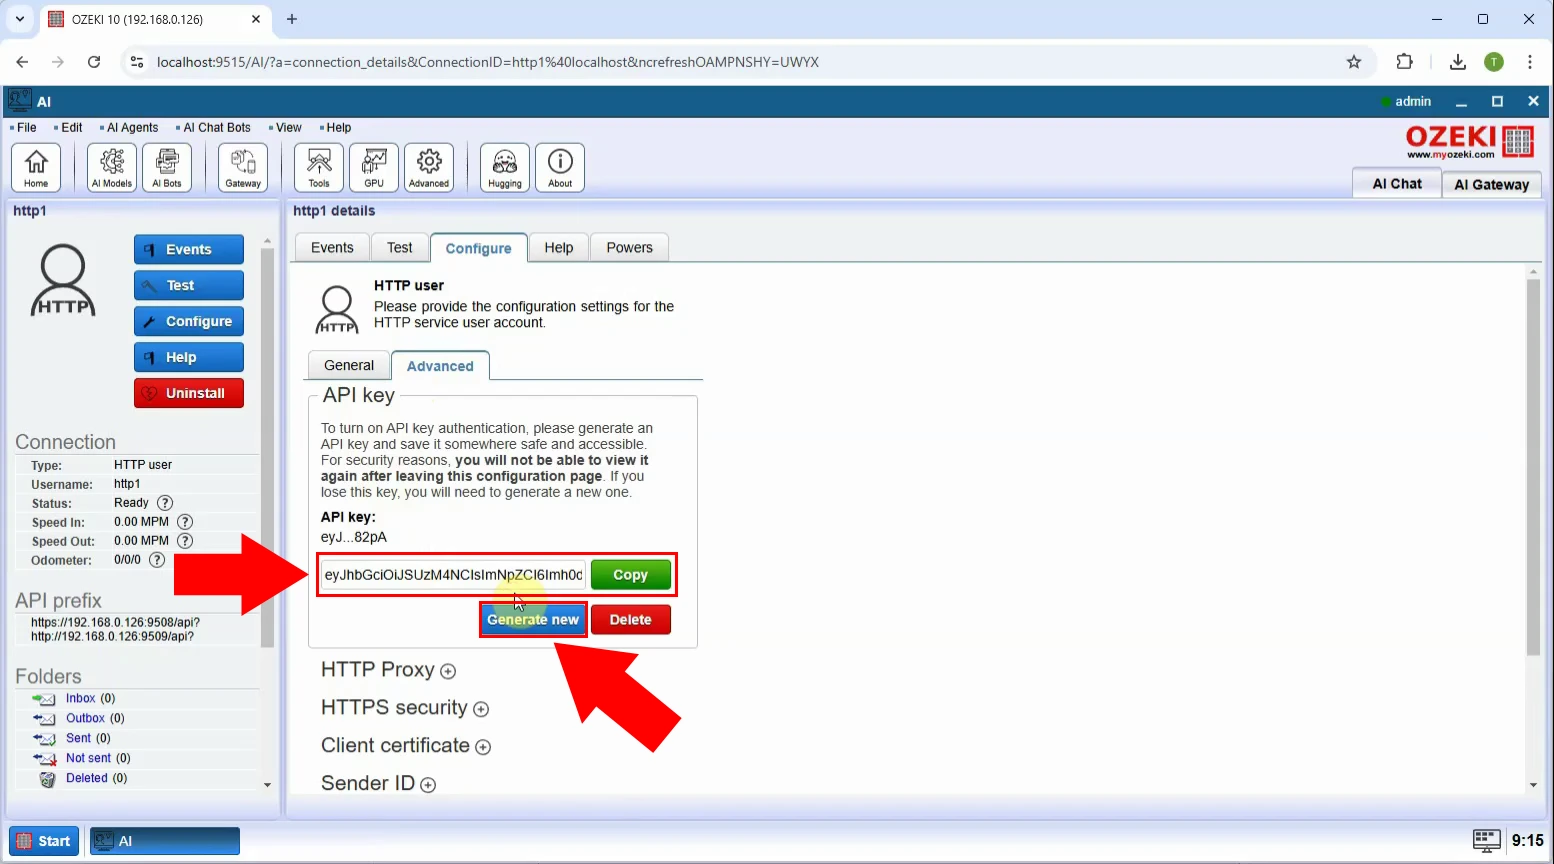Open the Not sent folder link
Screen dimensions: 1554x864
click(88, 759)
